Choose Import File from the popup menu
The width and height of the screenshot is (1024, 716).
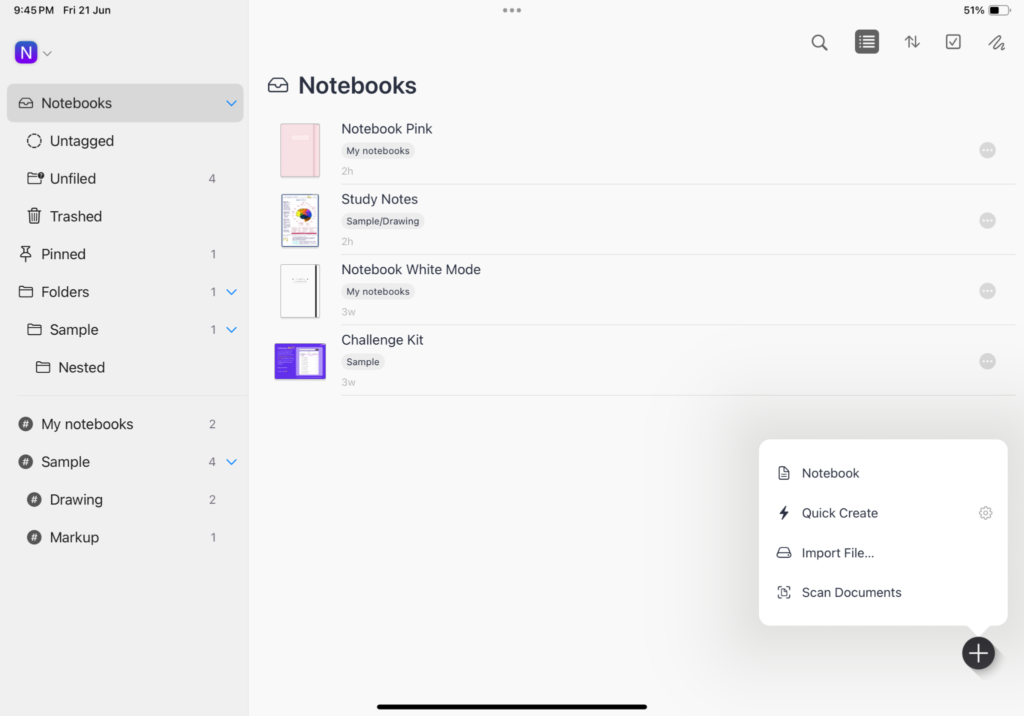click(x=836, y=552)
